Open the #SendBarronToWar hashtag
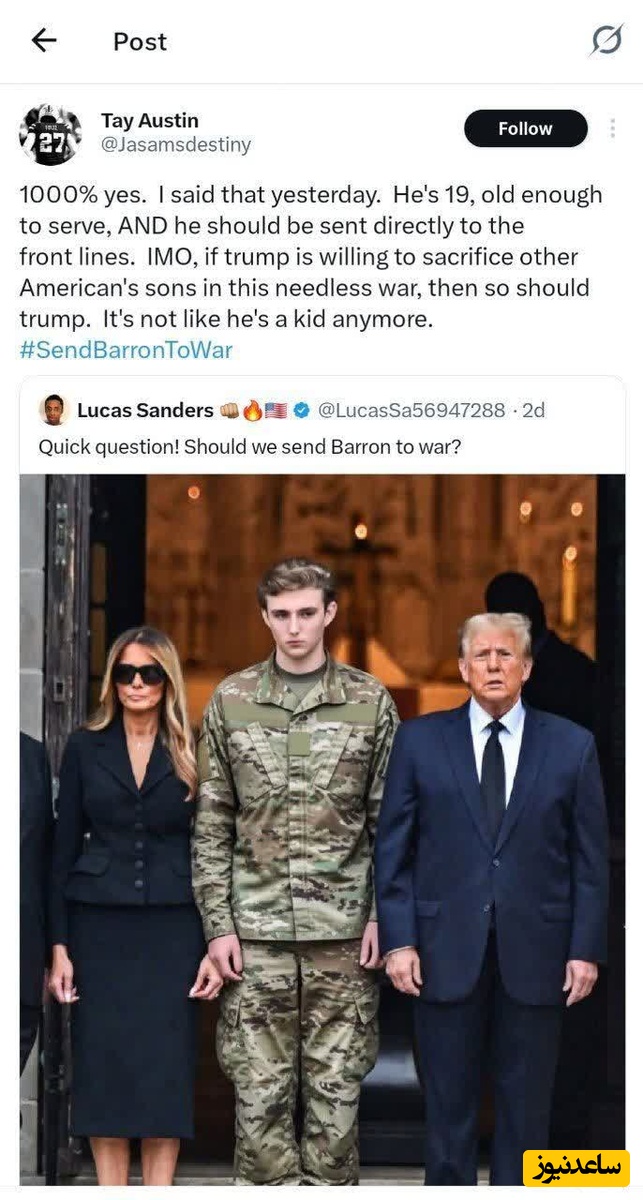The height and width of the screenshot is (1200, 643). click(126, 350)
